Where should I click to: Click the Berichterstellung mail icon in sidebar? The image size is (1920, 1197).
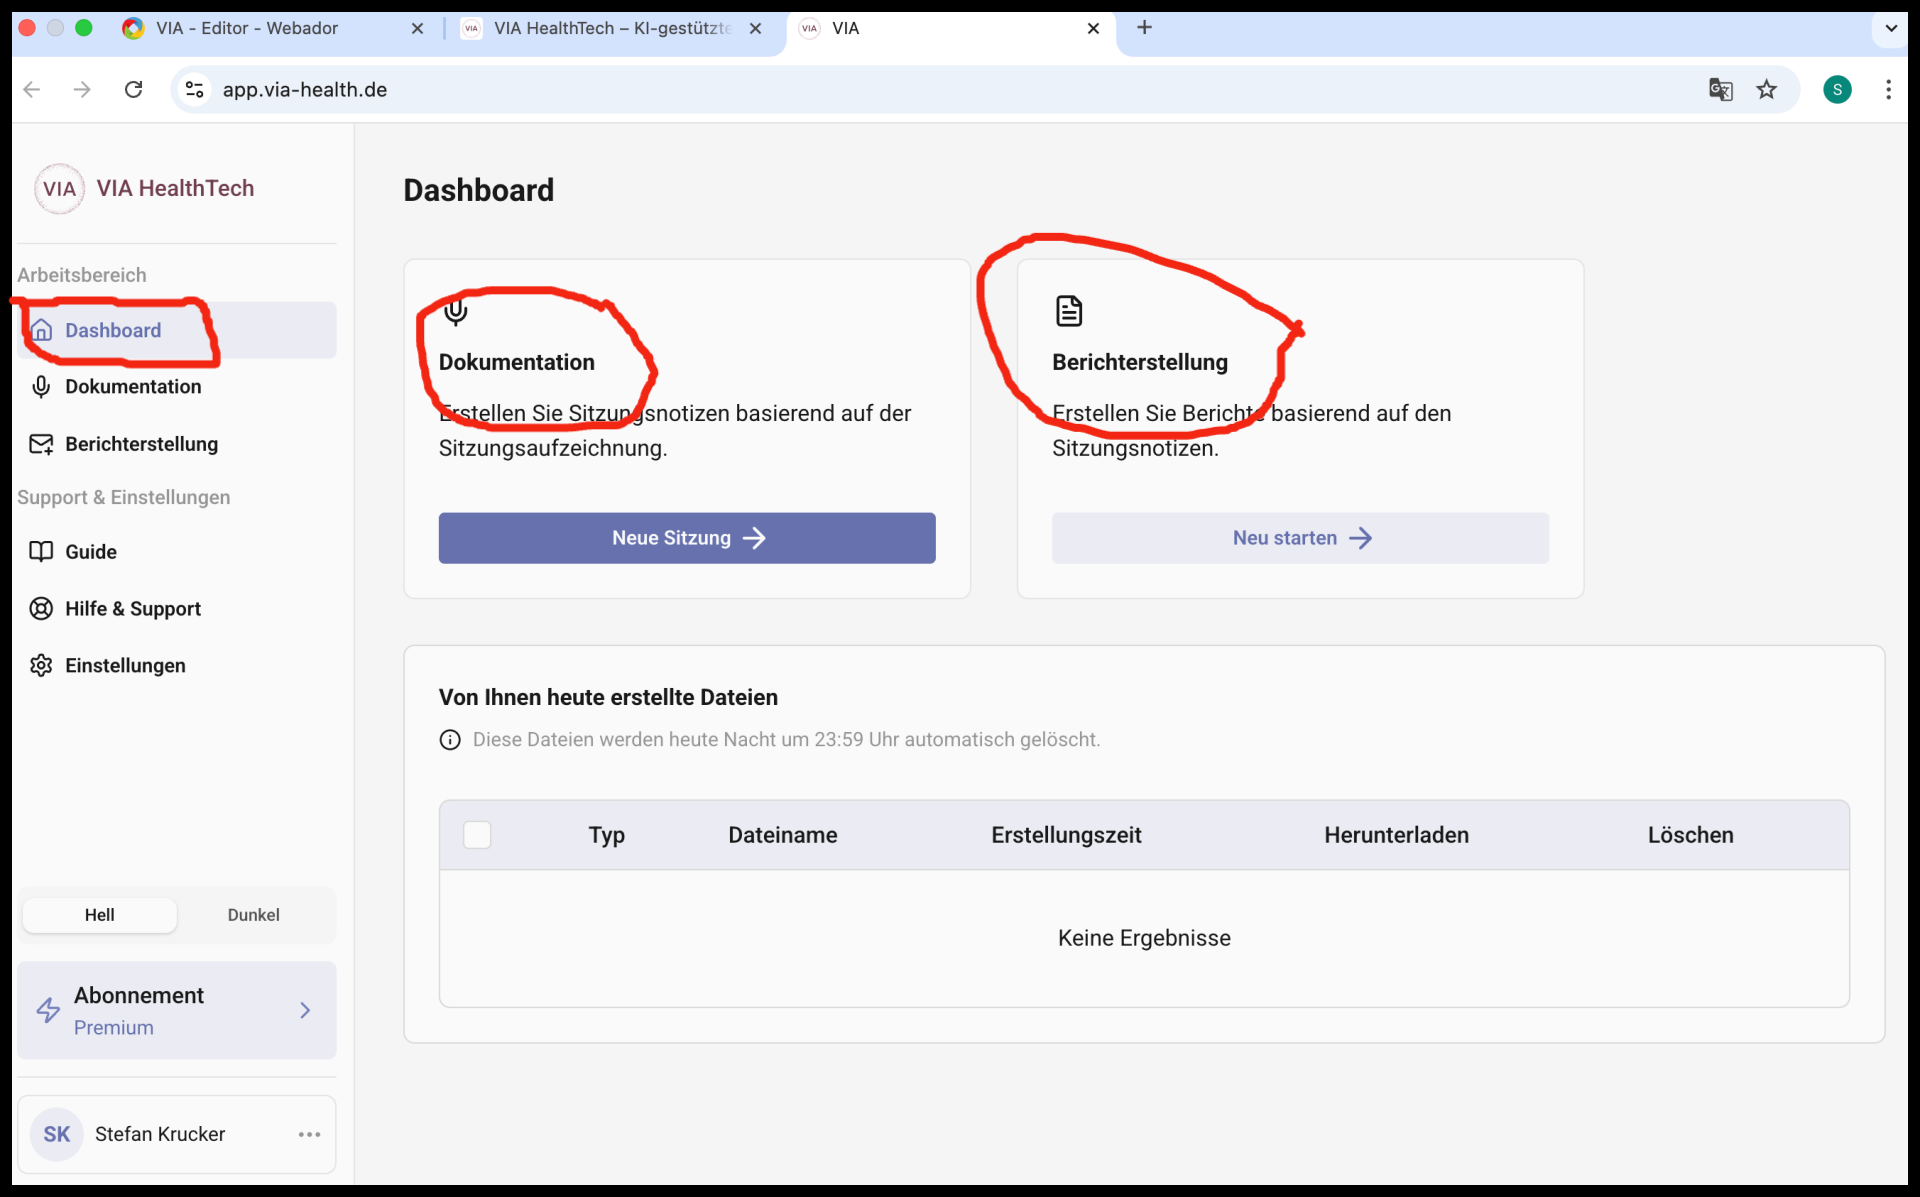tap(41, 444)
